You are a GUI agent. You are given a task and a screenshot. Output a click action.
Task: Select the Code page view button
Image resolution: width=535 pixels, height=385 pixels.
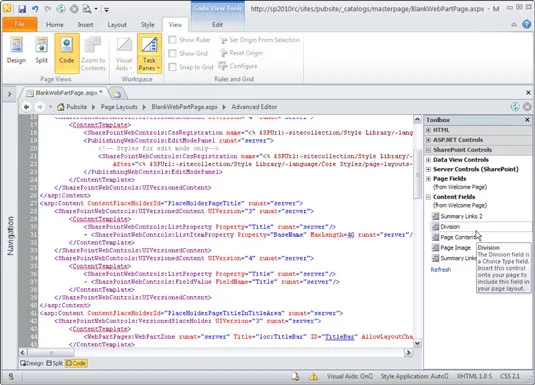click(67, 53)
